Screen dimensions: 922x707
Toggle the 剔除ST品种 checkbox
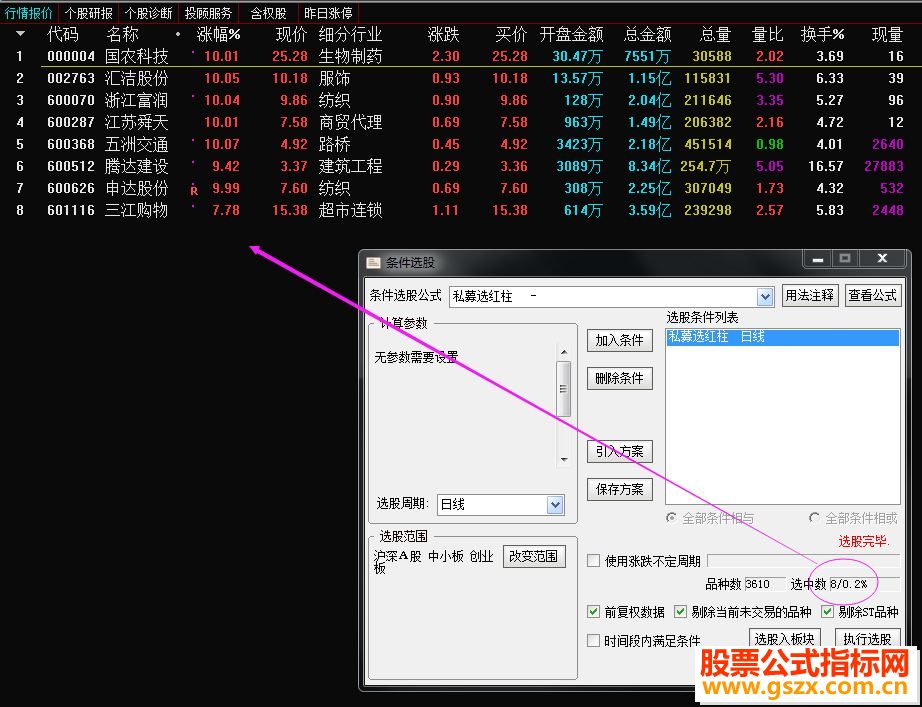pyautogui.click(x=828, y=612)
